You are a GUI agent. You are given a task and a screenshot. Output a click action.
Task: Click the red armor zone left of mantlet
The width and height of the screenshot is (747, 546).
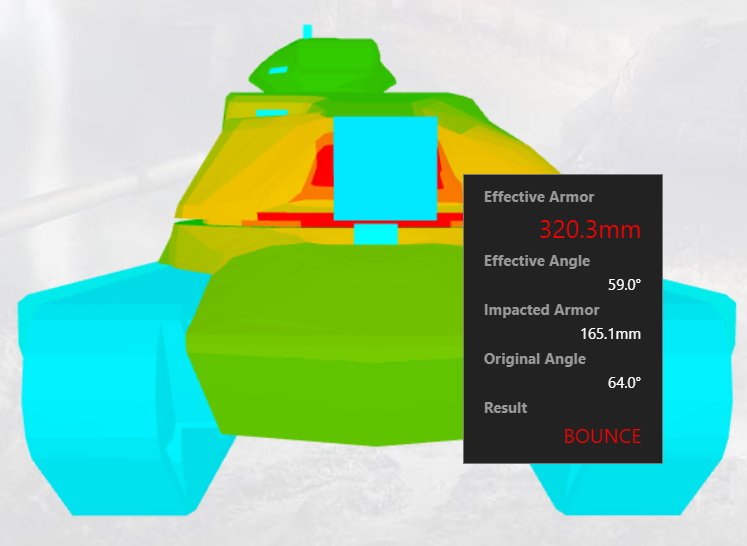pyautogui.click(x=323, y=168)
